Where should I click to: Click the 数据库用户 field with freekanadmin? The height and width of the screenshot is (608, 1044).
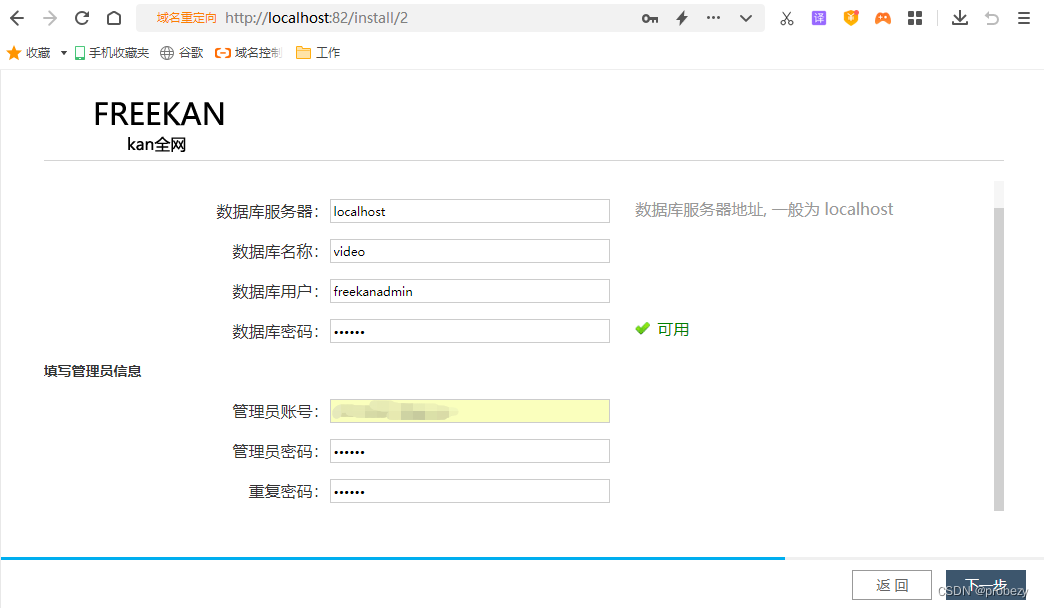(469, 291)
